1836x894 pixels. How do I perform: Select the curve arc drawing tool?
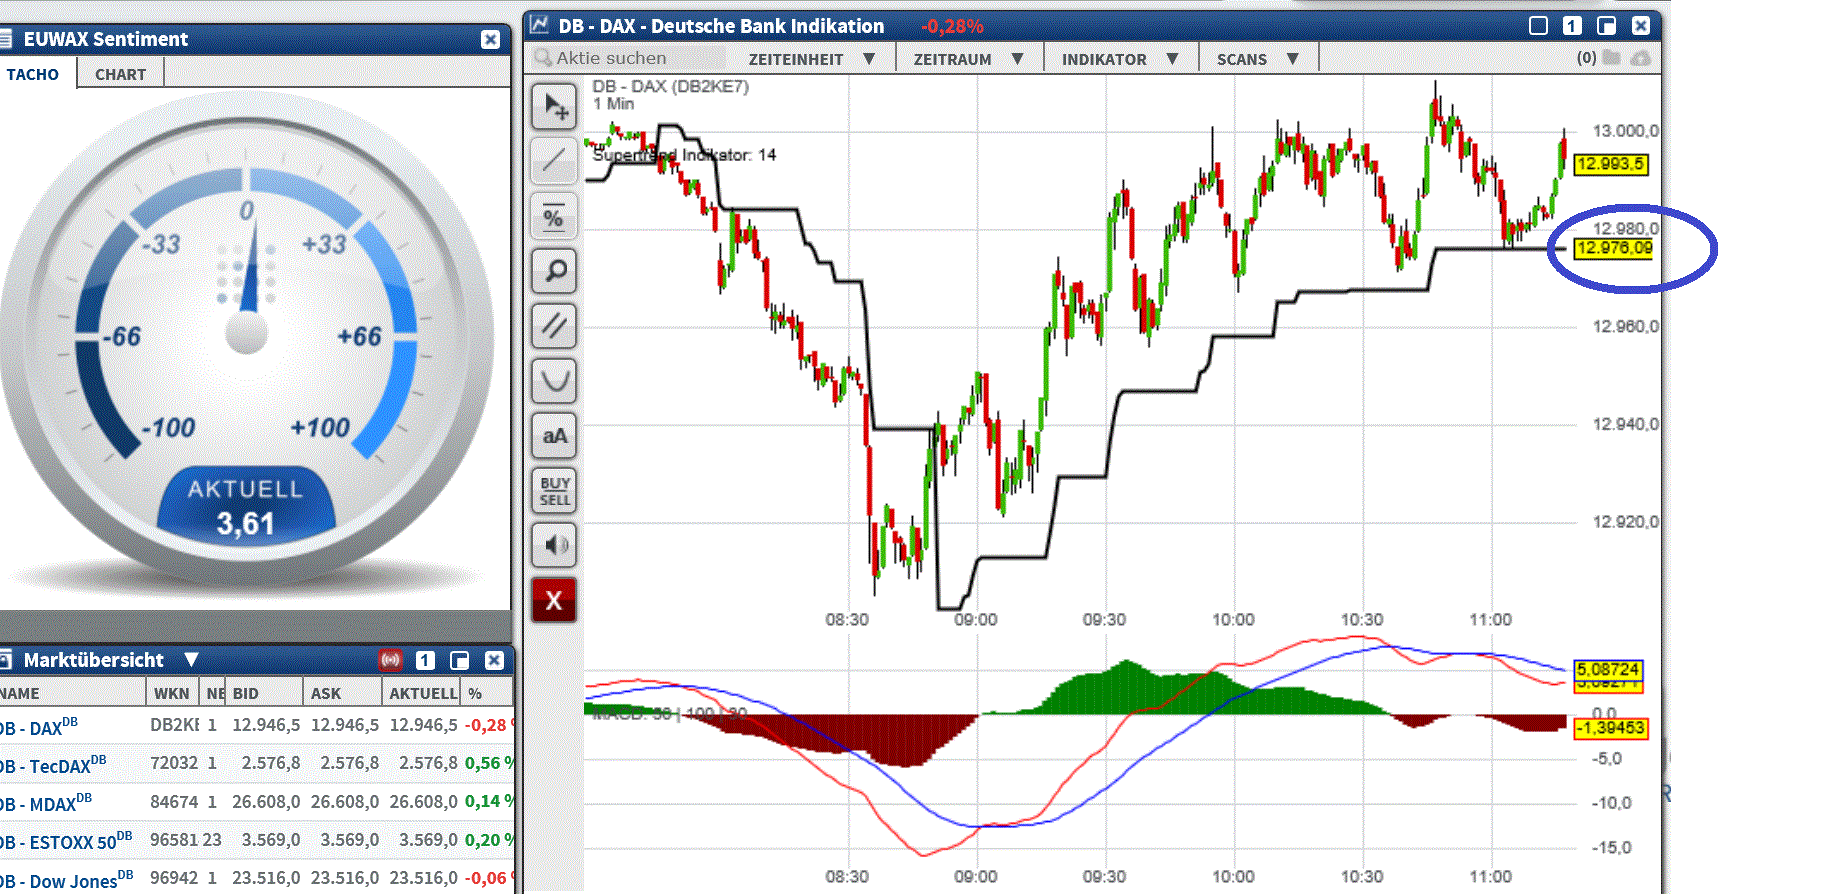(x=554, y=381)
